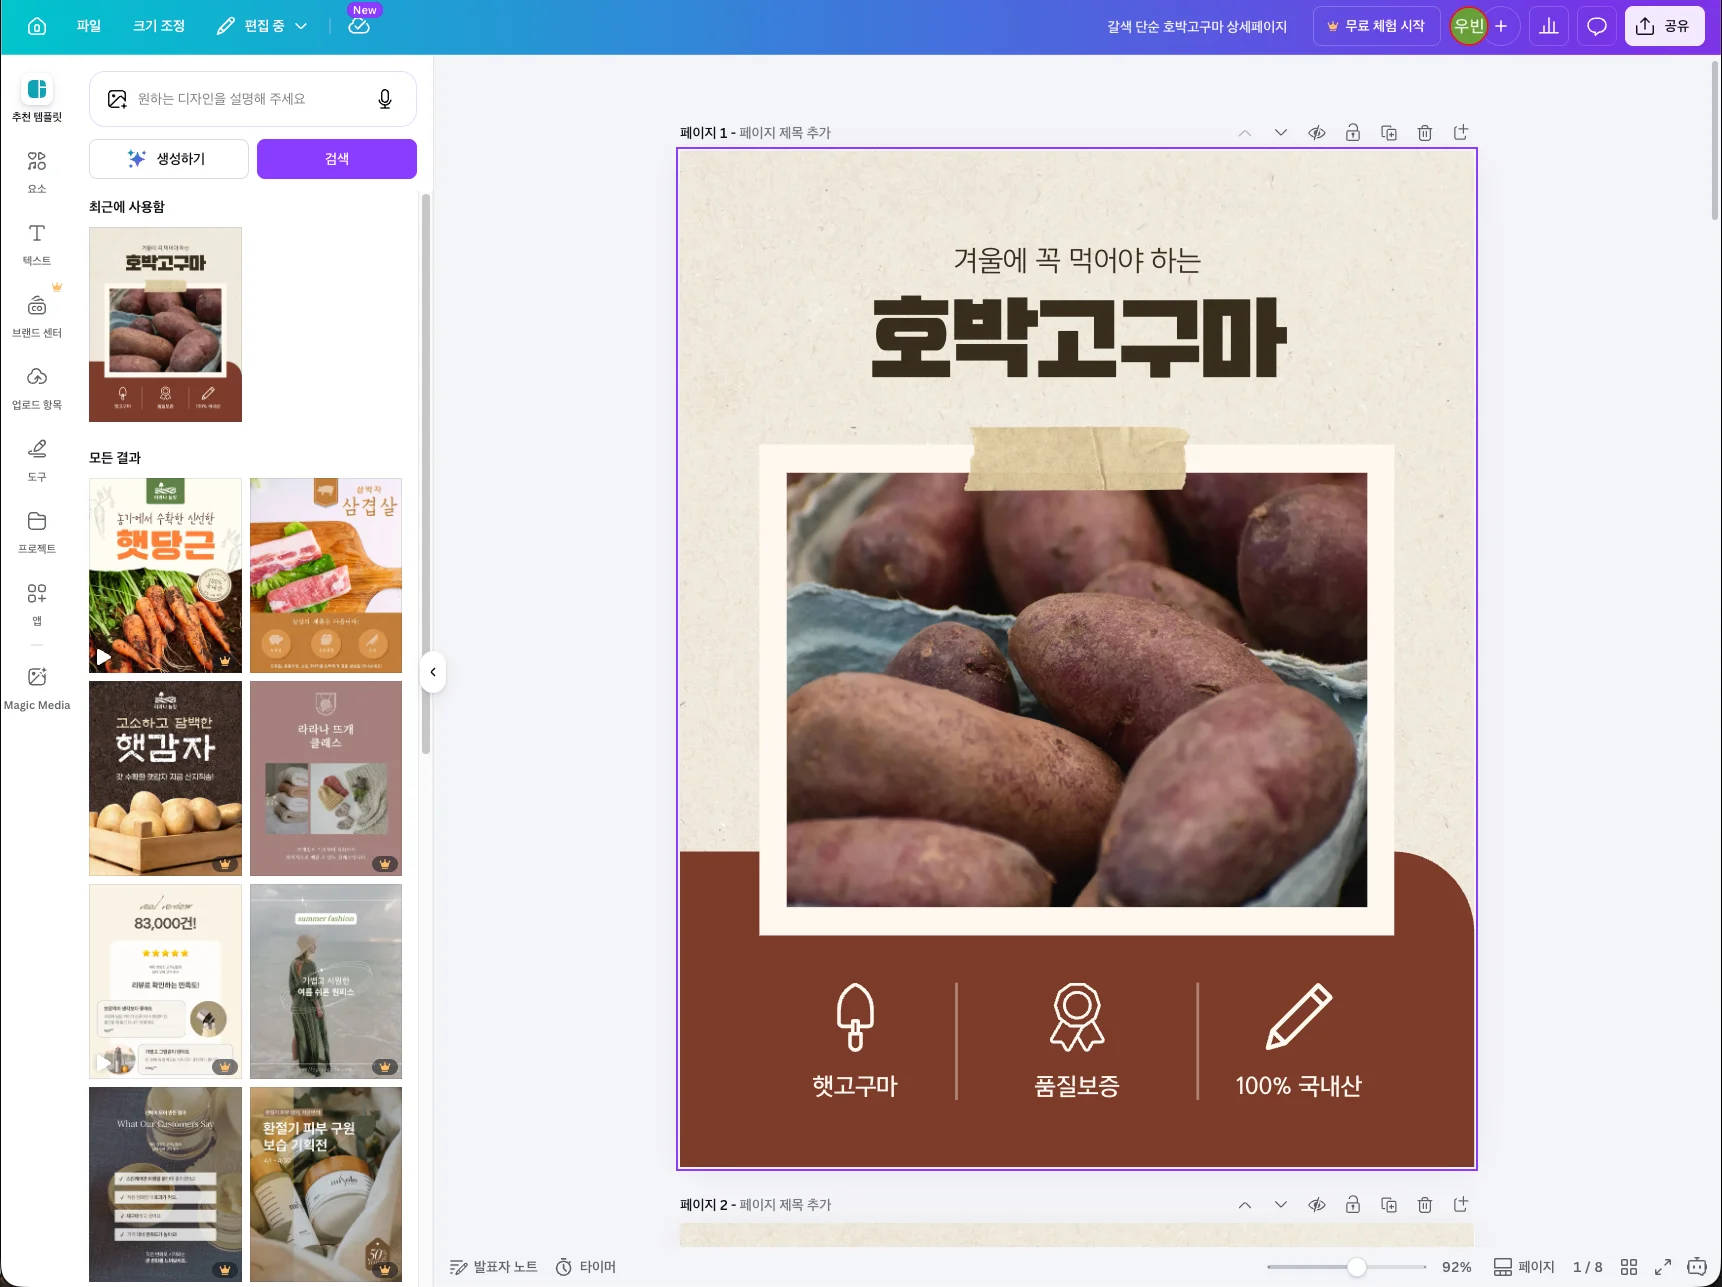Click the microphone voice input icon
The image size is (1722, 1287).
pyautogui.click(x=385, y=99)
